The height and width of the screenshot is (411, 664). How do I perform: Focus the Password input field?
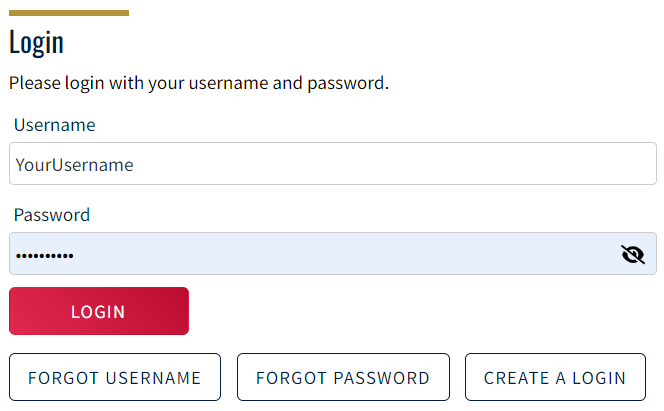333,254
